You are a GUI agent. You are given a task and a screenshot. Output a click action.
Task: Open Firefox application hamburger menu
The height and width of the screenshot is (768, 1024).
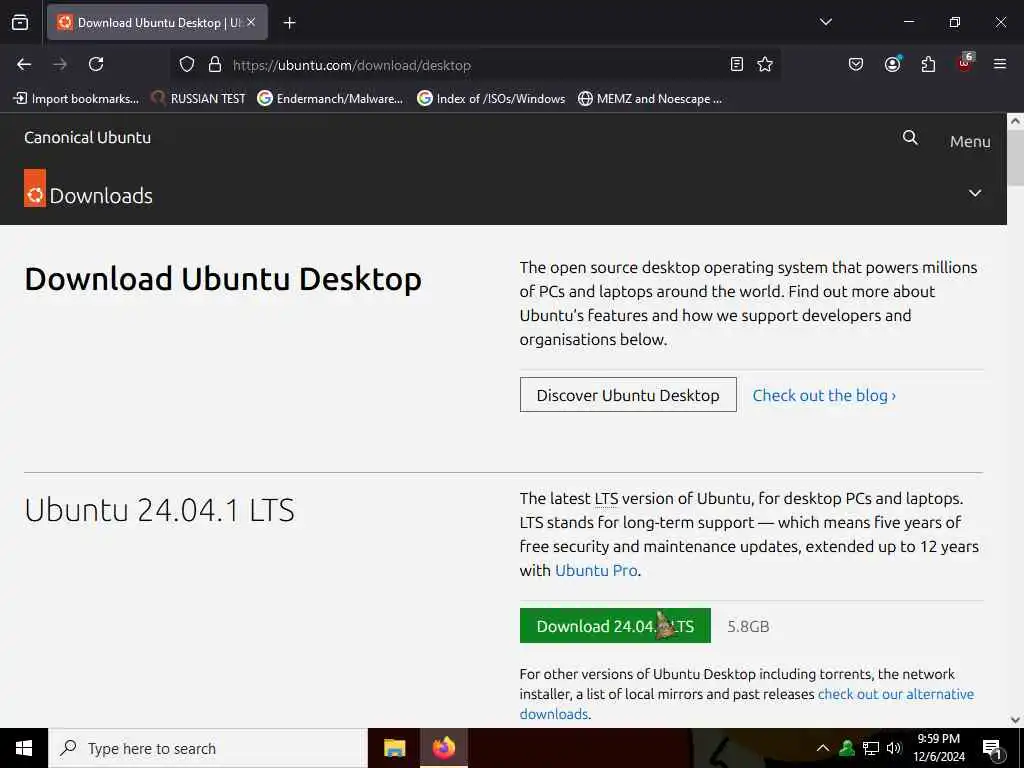coord(1000,64)
